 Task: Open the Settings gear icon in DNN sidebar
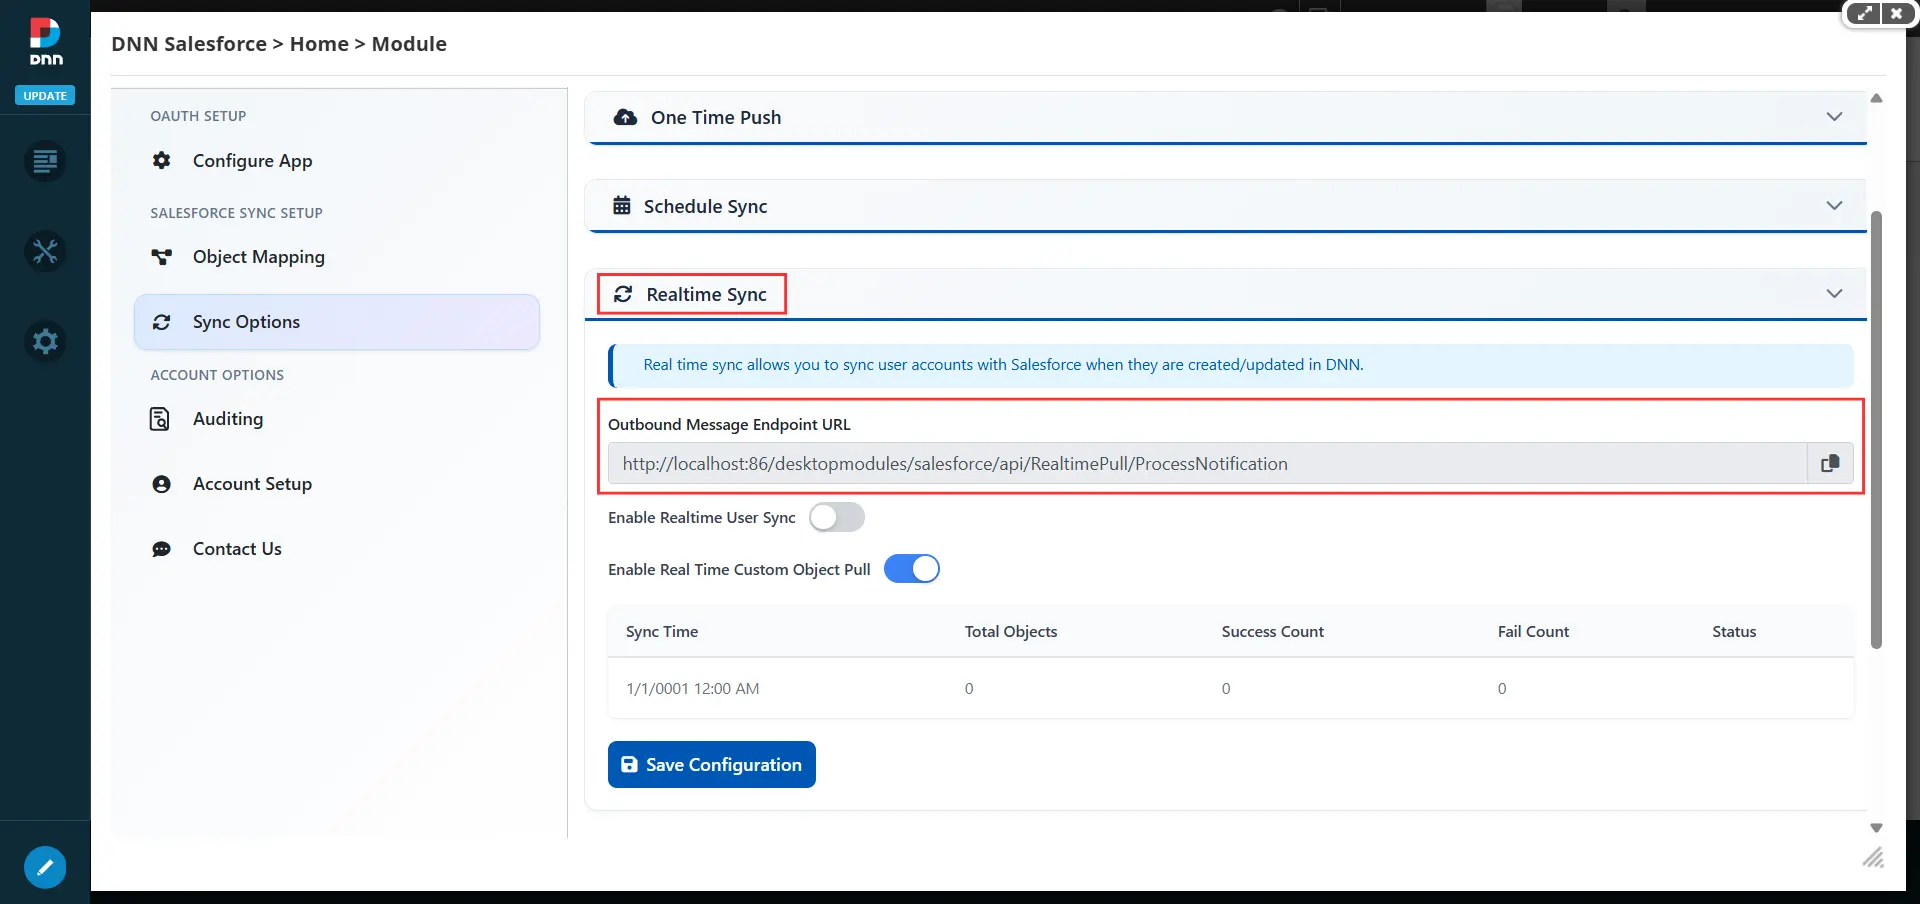tap(45, 341)
